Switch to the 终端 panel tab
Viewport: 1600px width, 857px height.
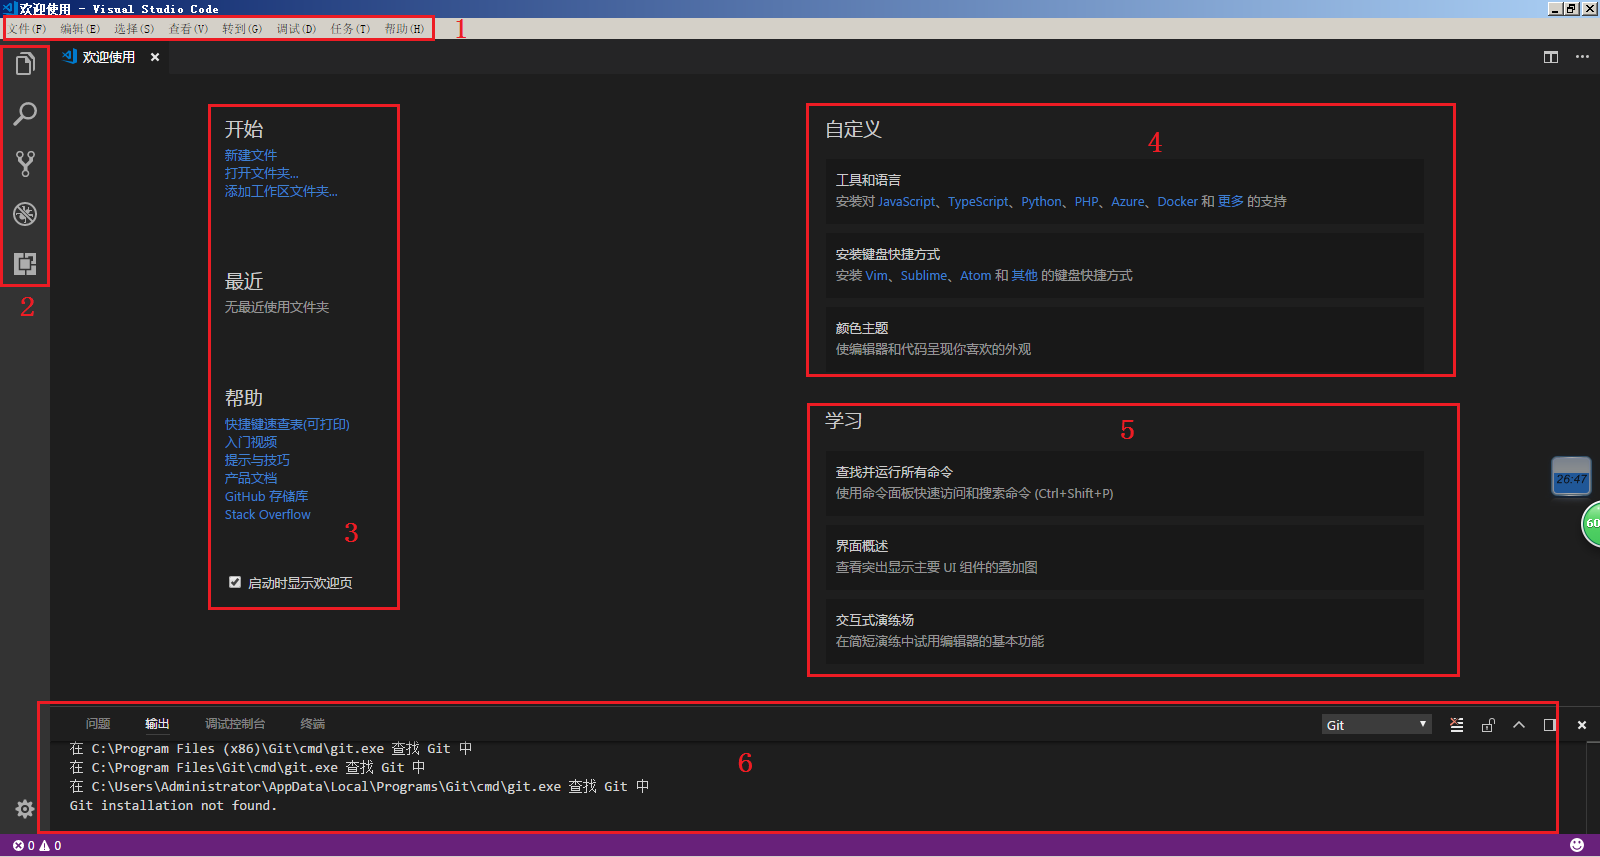[x=313, y=724]
